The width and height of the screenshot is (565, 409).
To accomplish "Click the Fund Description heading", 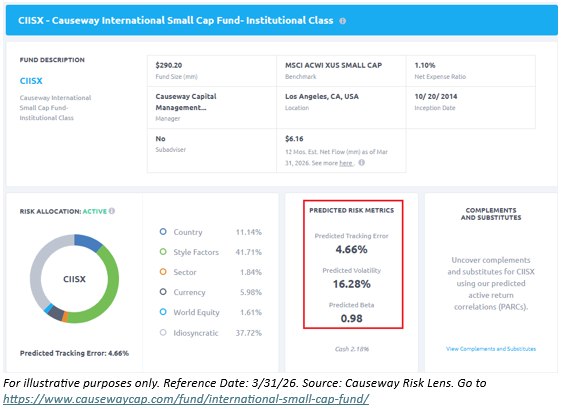I will [x=52, y=60].
